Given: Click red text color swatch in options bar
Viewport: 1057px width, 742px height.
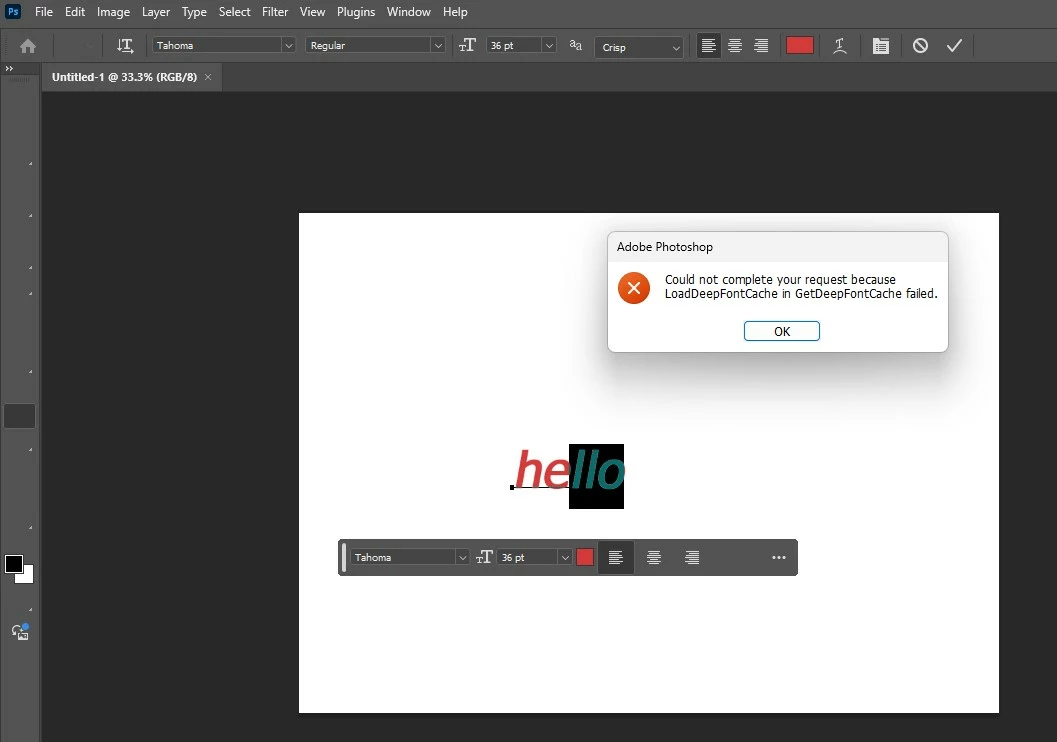Looking at the screenshot, I should click(799, 45).
